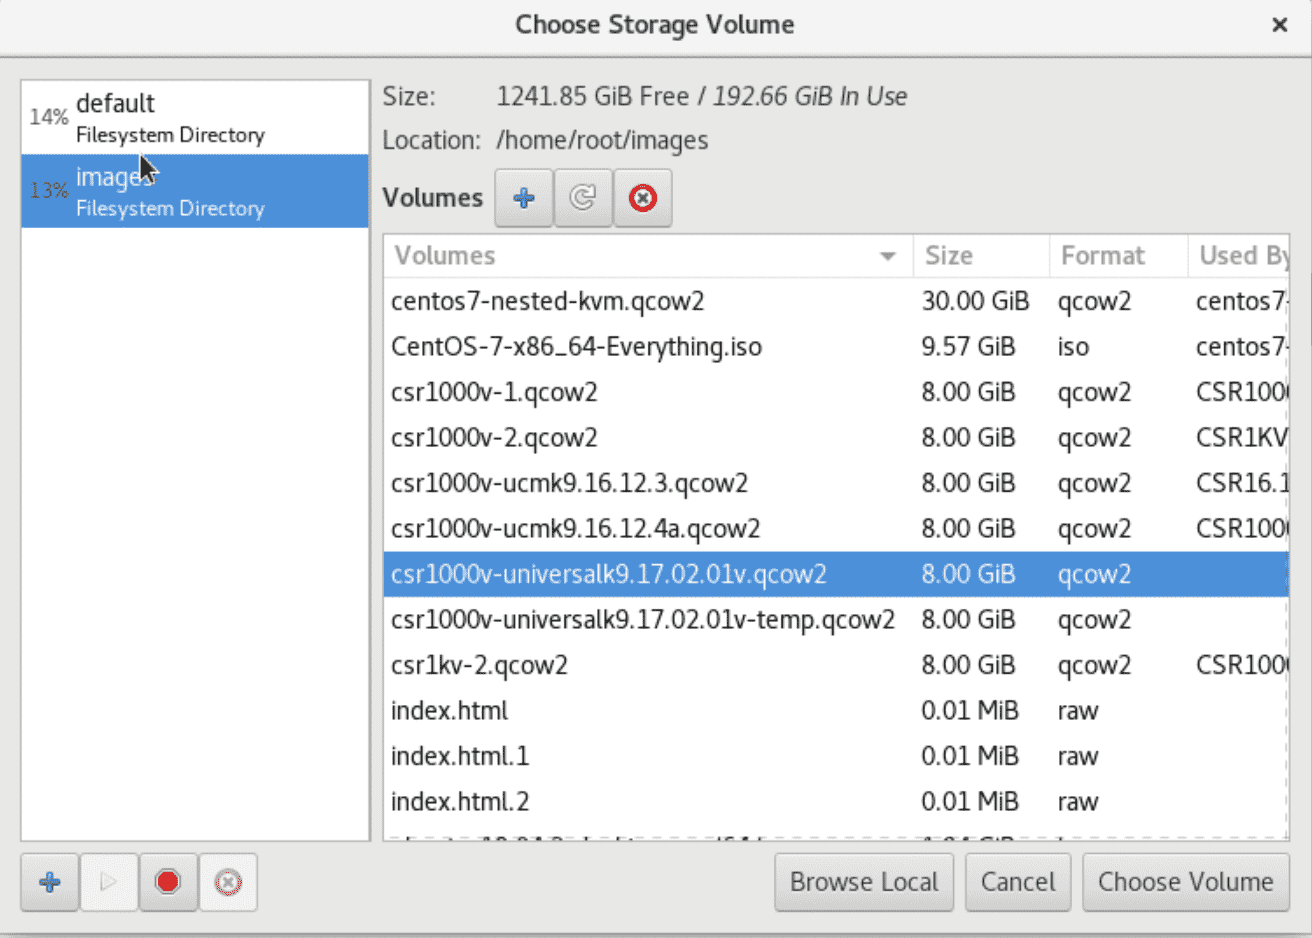
Task: Sort by the Size column header
Action: [981, 256]
